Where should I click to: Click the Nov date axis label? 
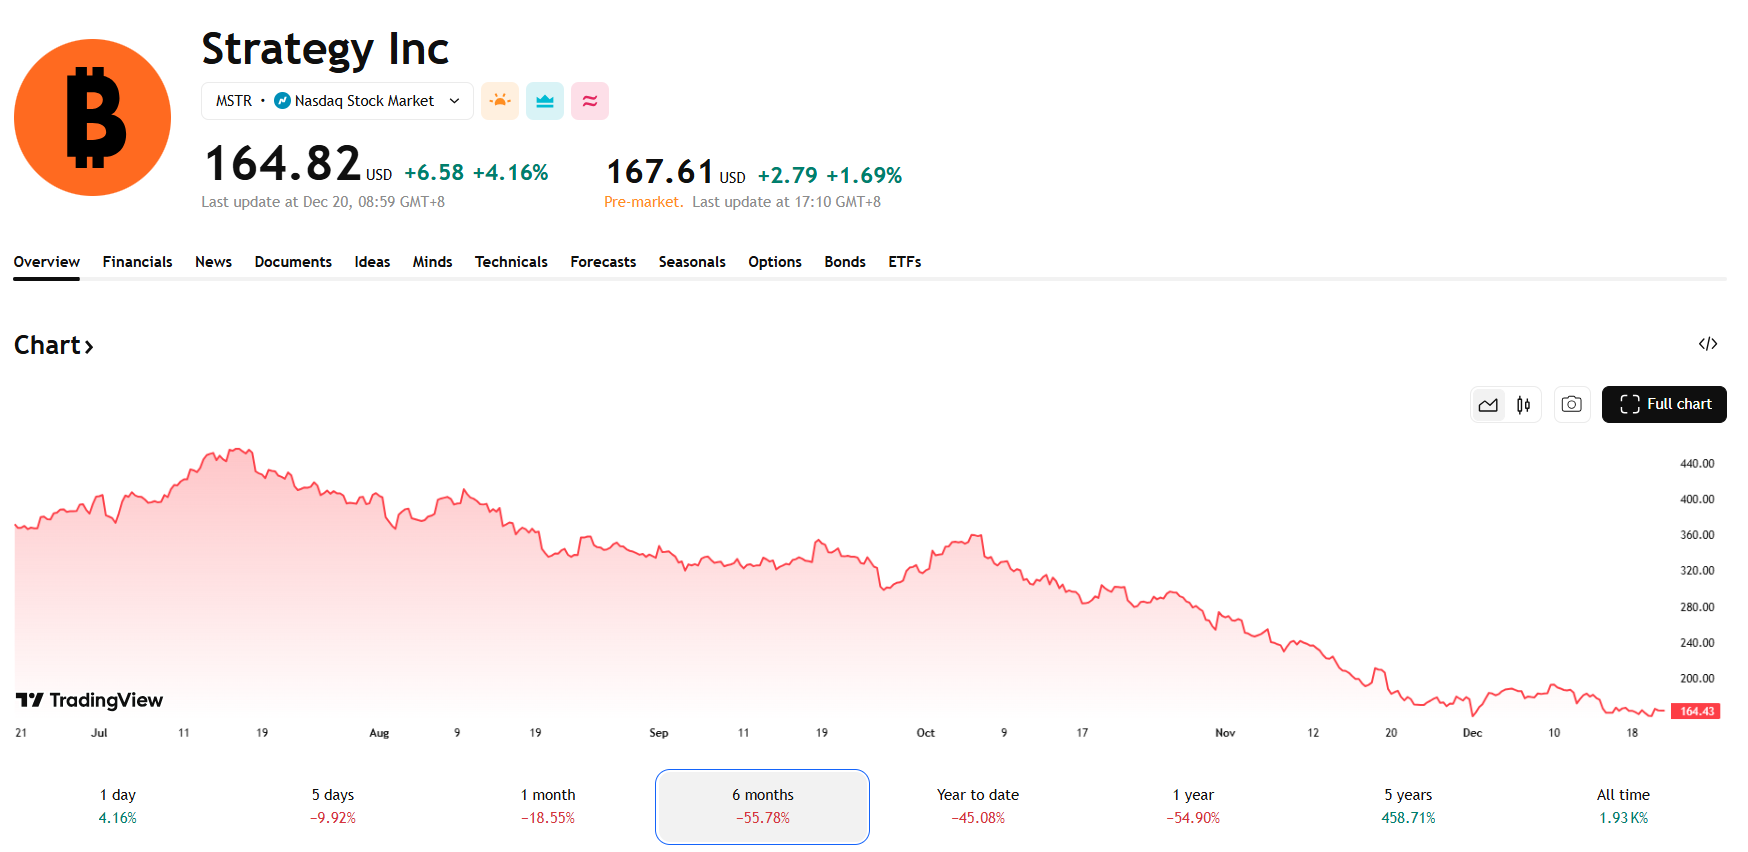click(x=1225, y=733)
